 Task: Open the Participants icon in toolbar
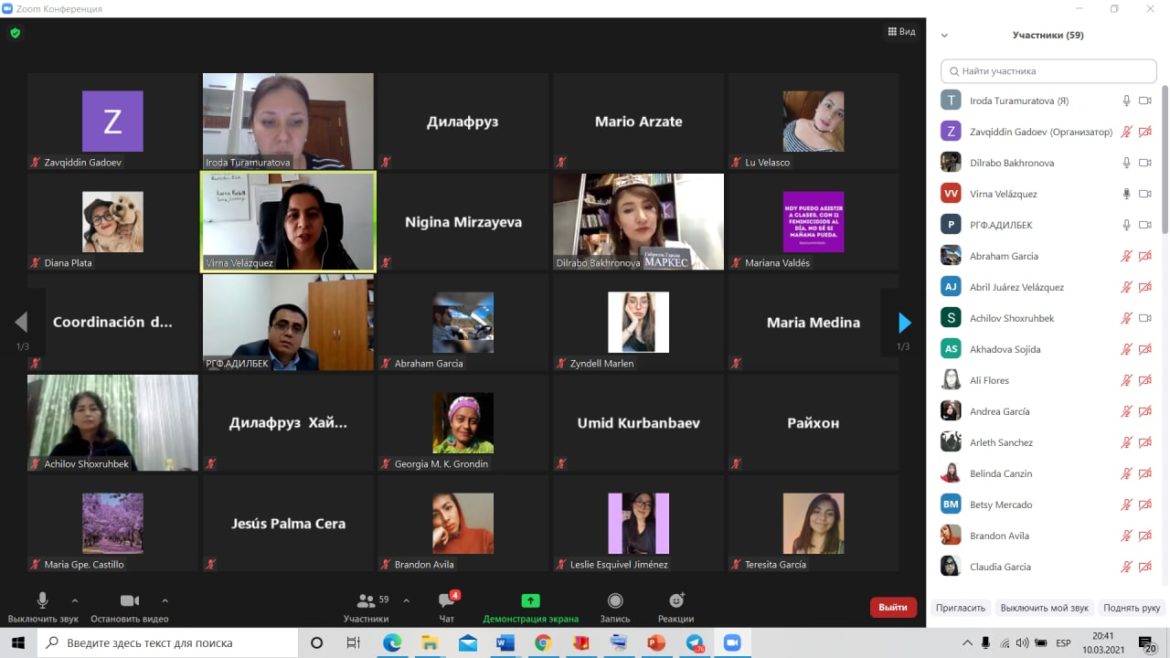pos(366,601)
